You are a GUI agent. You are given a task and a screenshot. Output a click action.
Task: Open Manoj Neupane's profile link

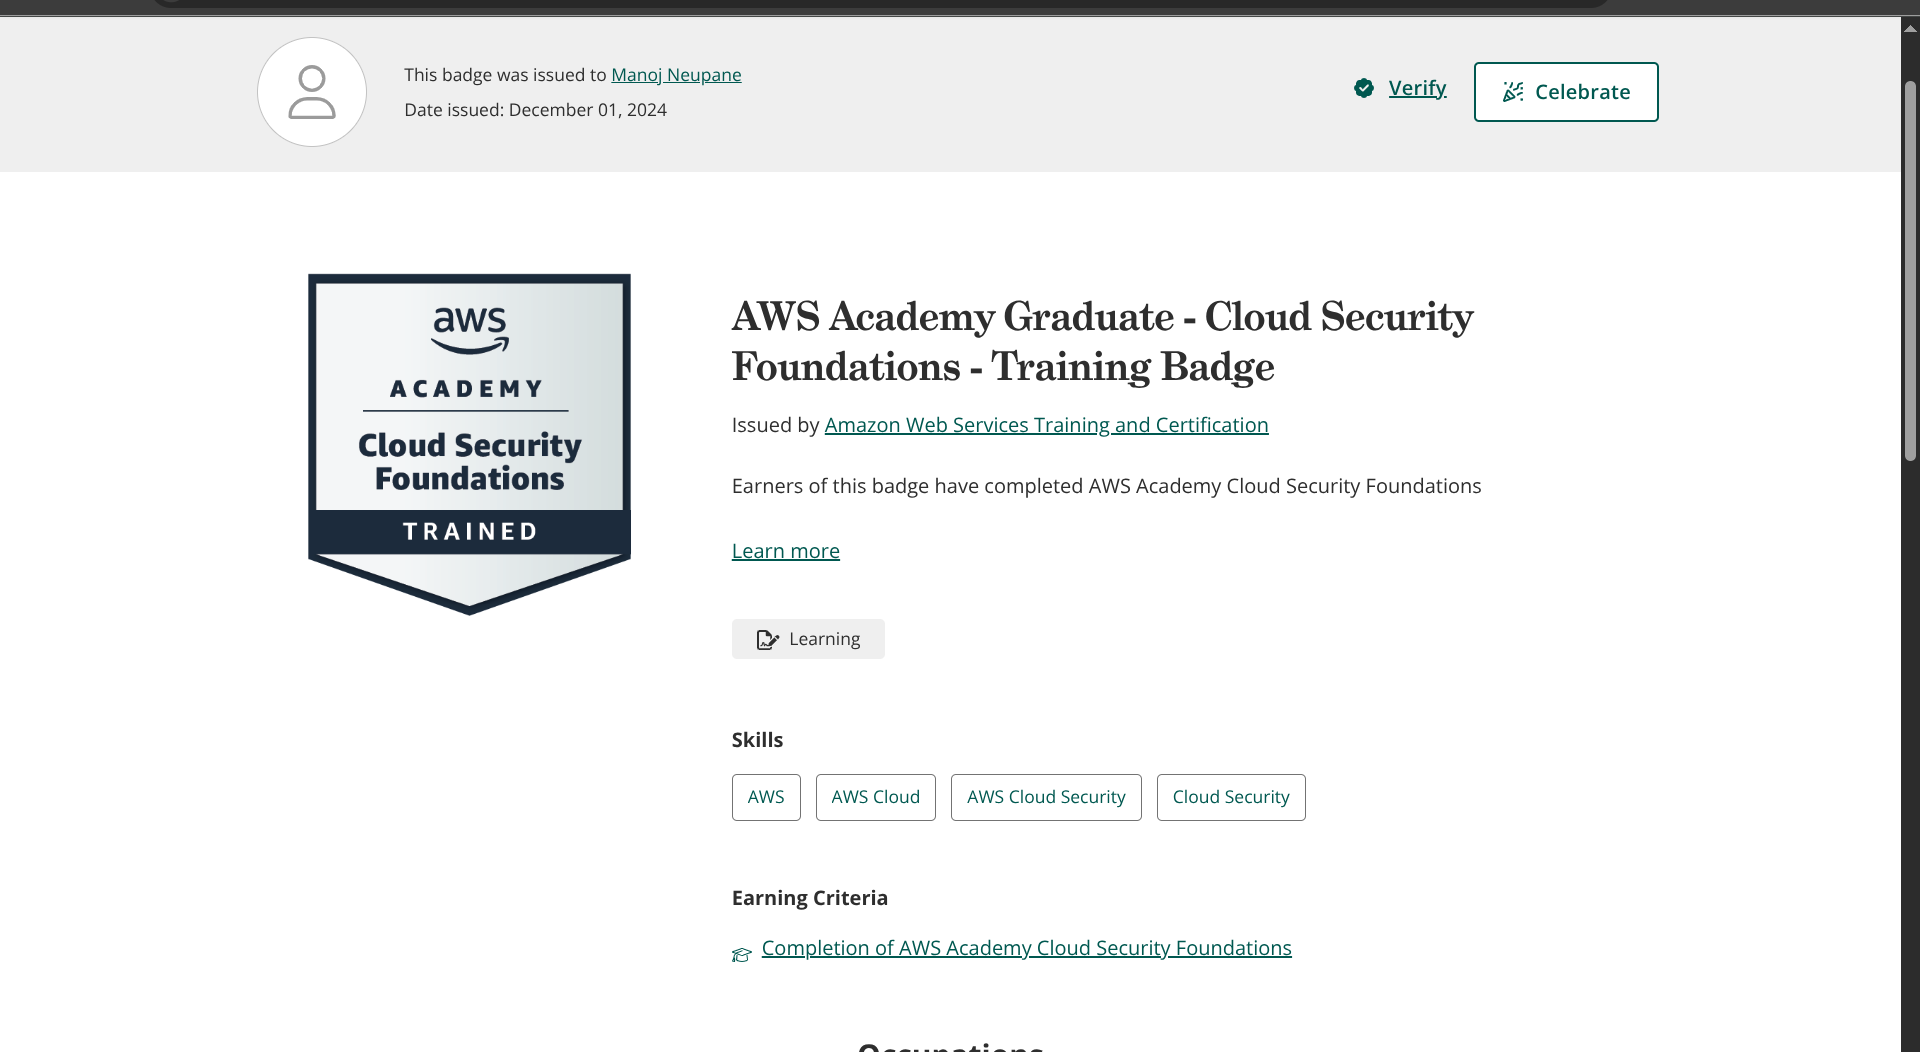point(676,75)
